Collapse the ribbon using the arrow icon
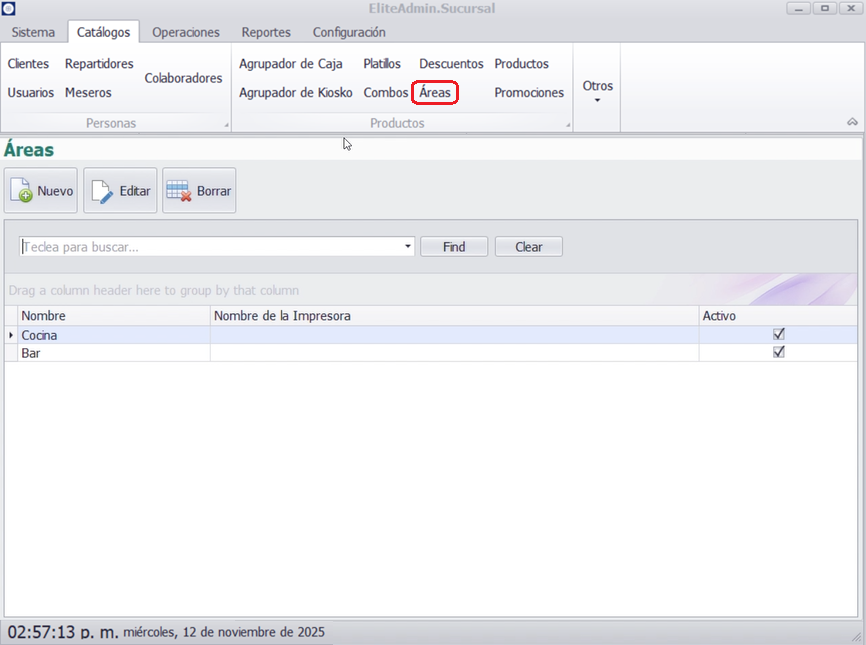Image resolution: width=866 pixels, height=645 pixels. click(x=852, y=122)
